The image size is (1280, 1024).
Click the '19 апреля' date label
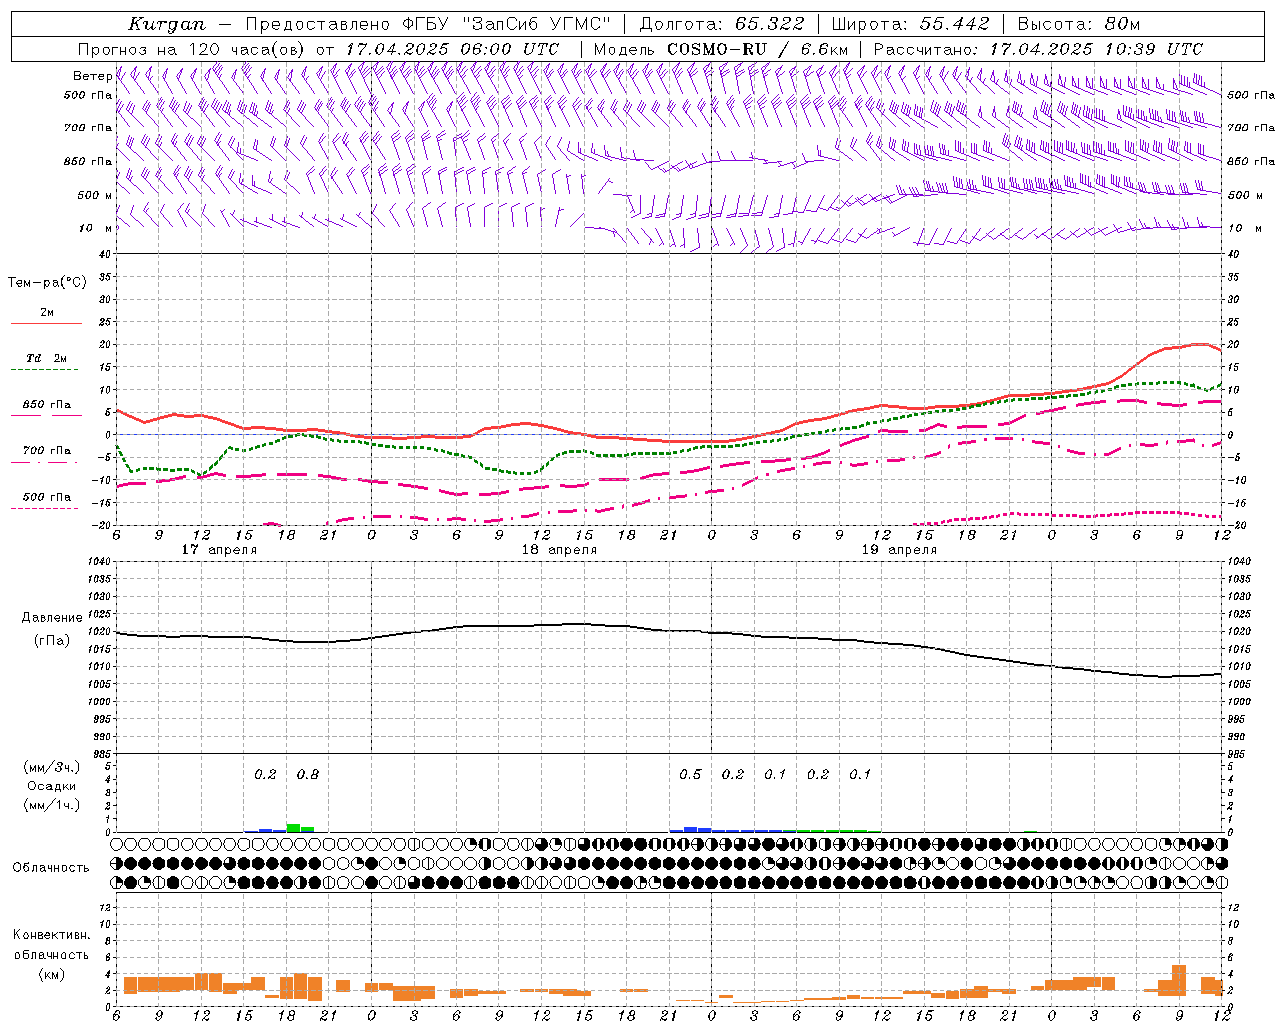coord(899,550)
